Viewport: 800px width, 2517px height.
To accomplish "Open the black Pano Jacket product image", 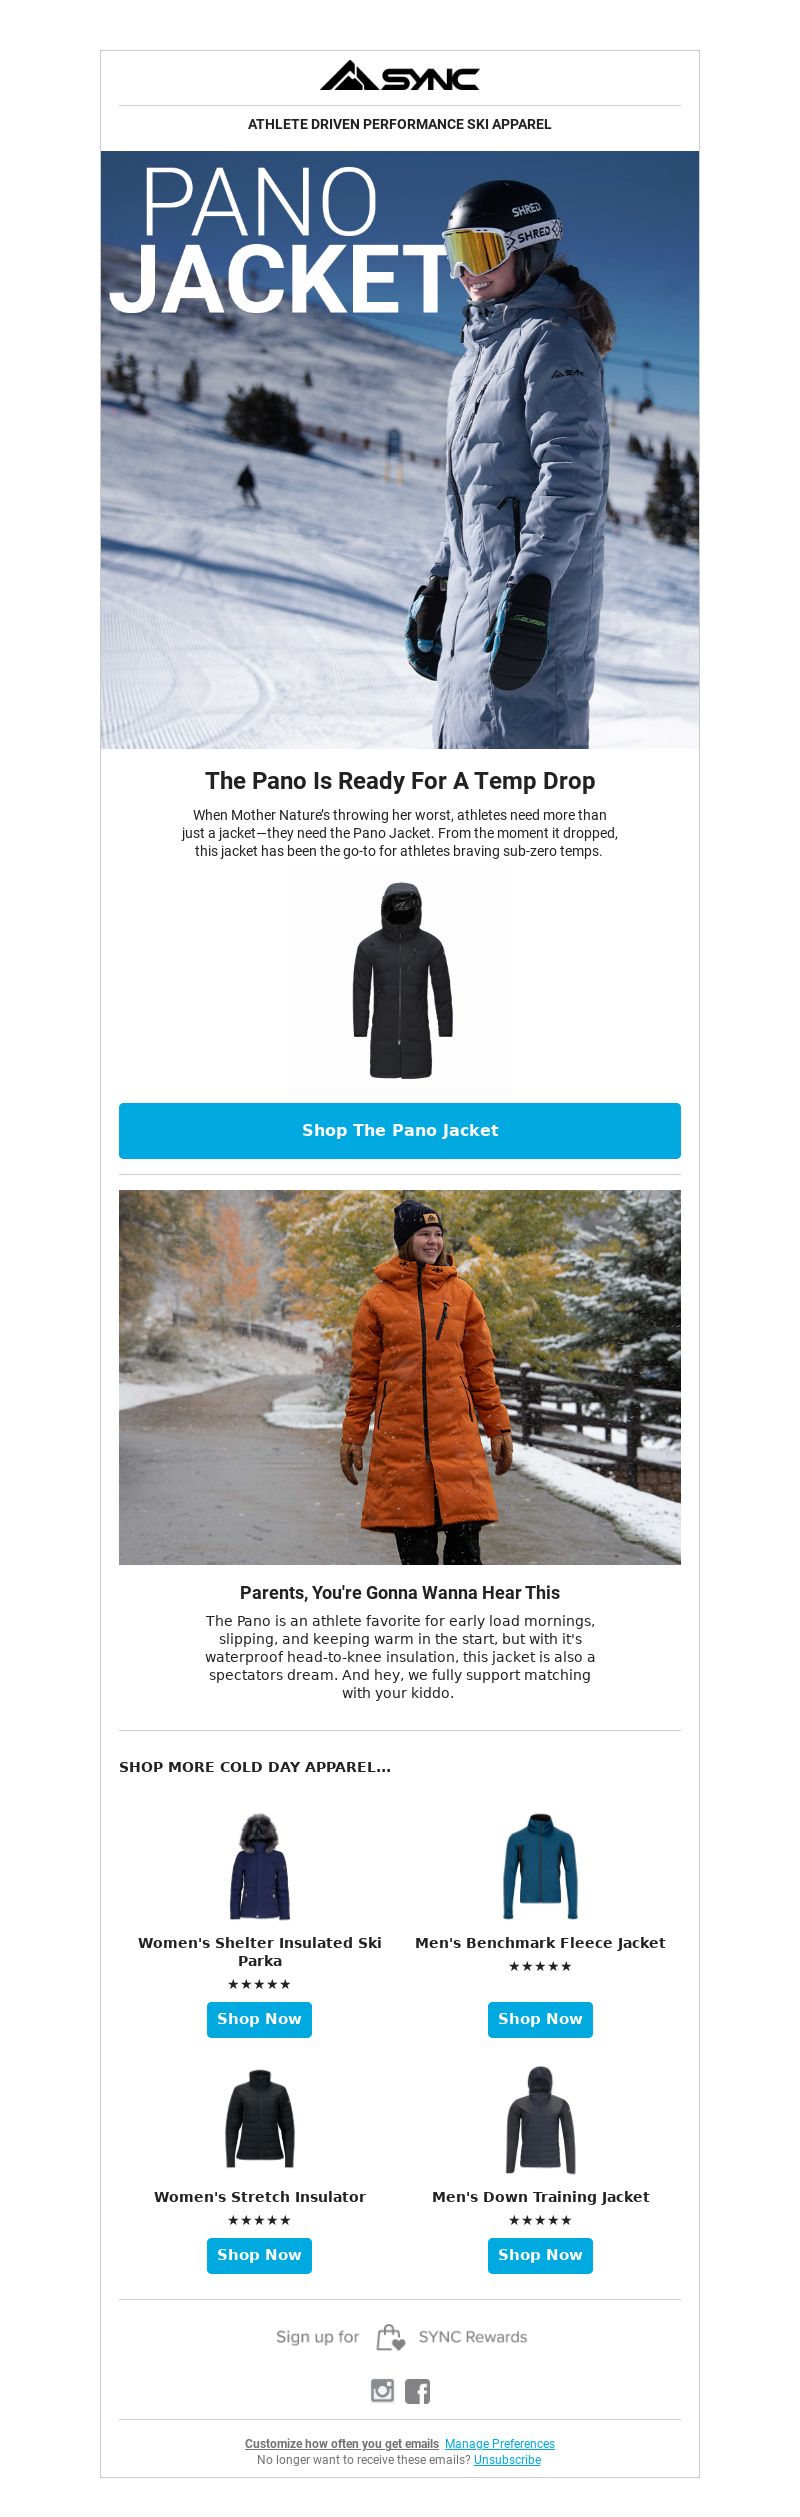I will (x=401, y=980).
